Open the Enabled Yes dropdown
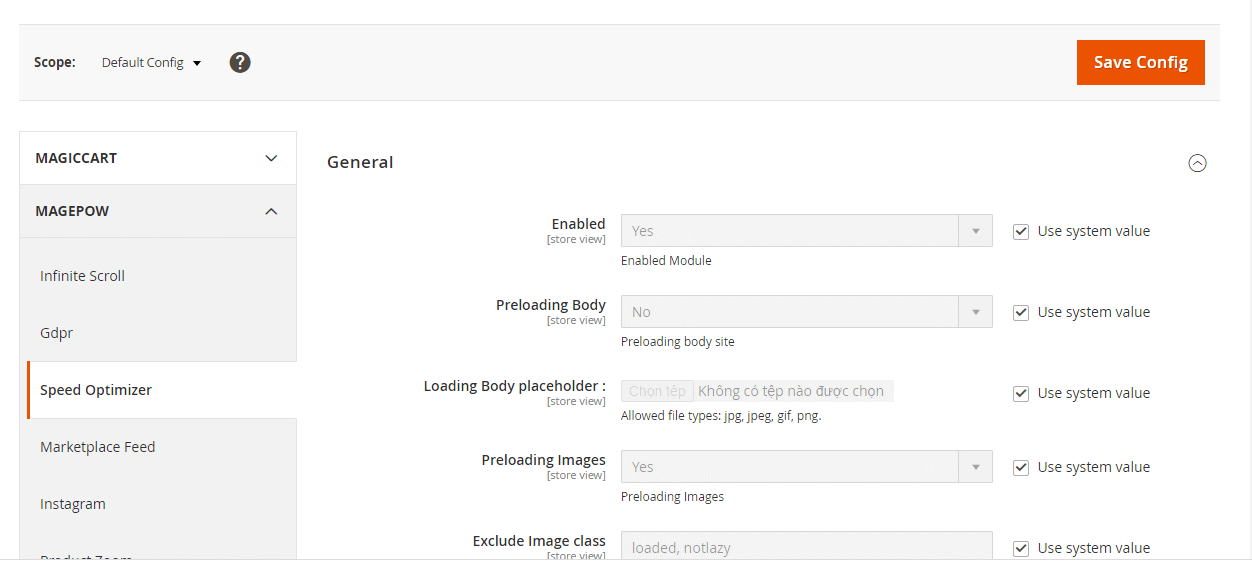This screenshot has width=1252, height=566. [x=806, y=231]
